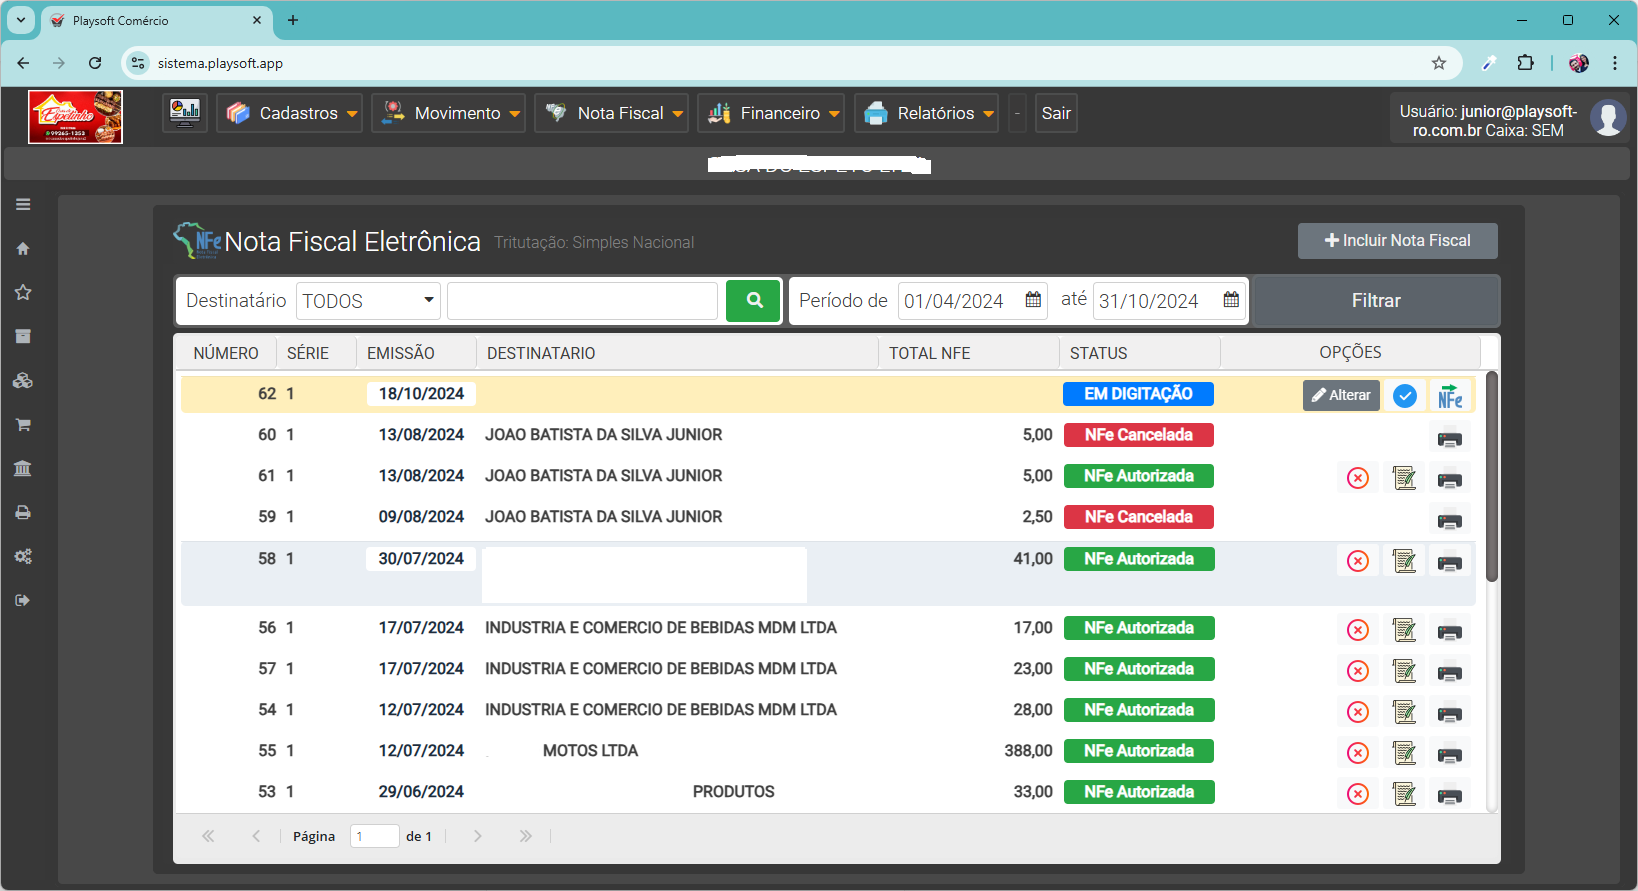Viewport: 1638px width, 891px height.
Task: Click NFe Cancelada badge for note 60
Action: click(x=1138, y=435)
